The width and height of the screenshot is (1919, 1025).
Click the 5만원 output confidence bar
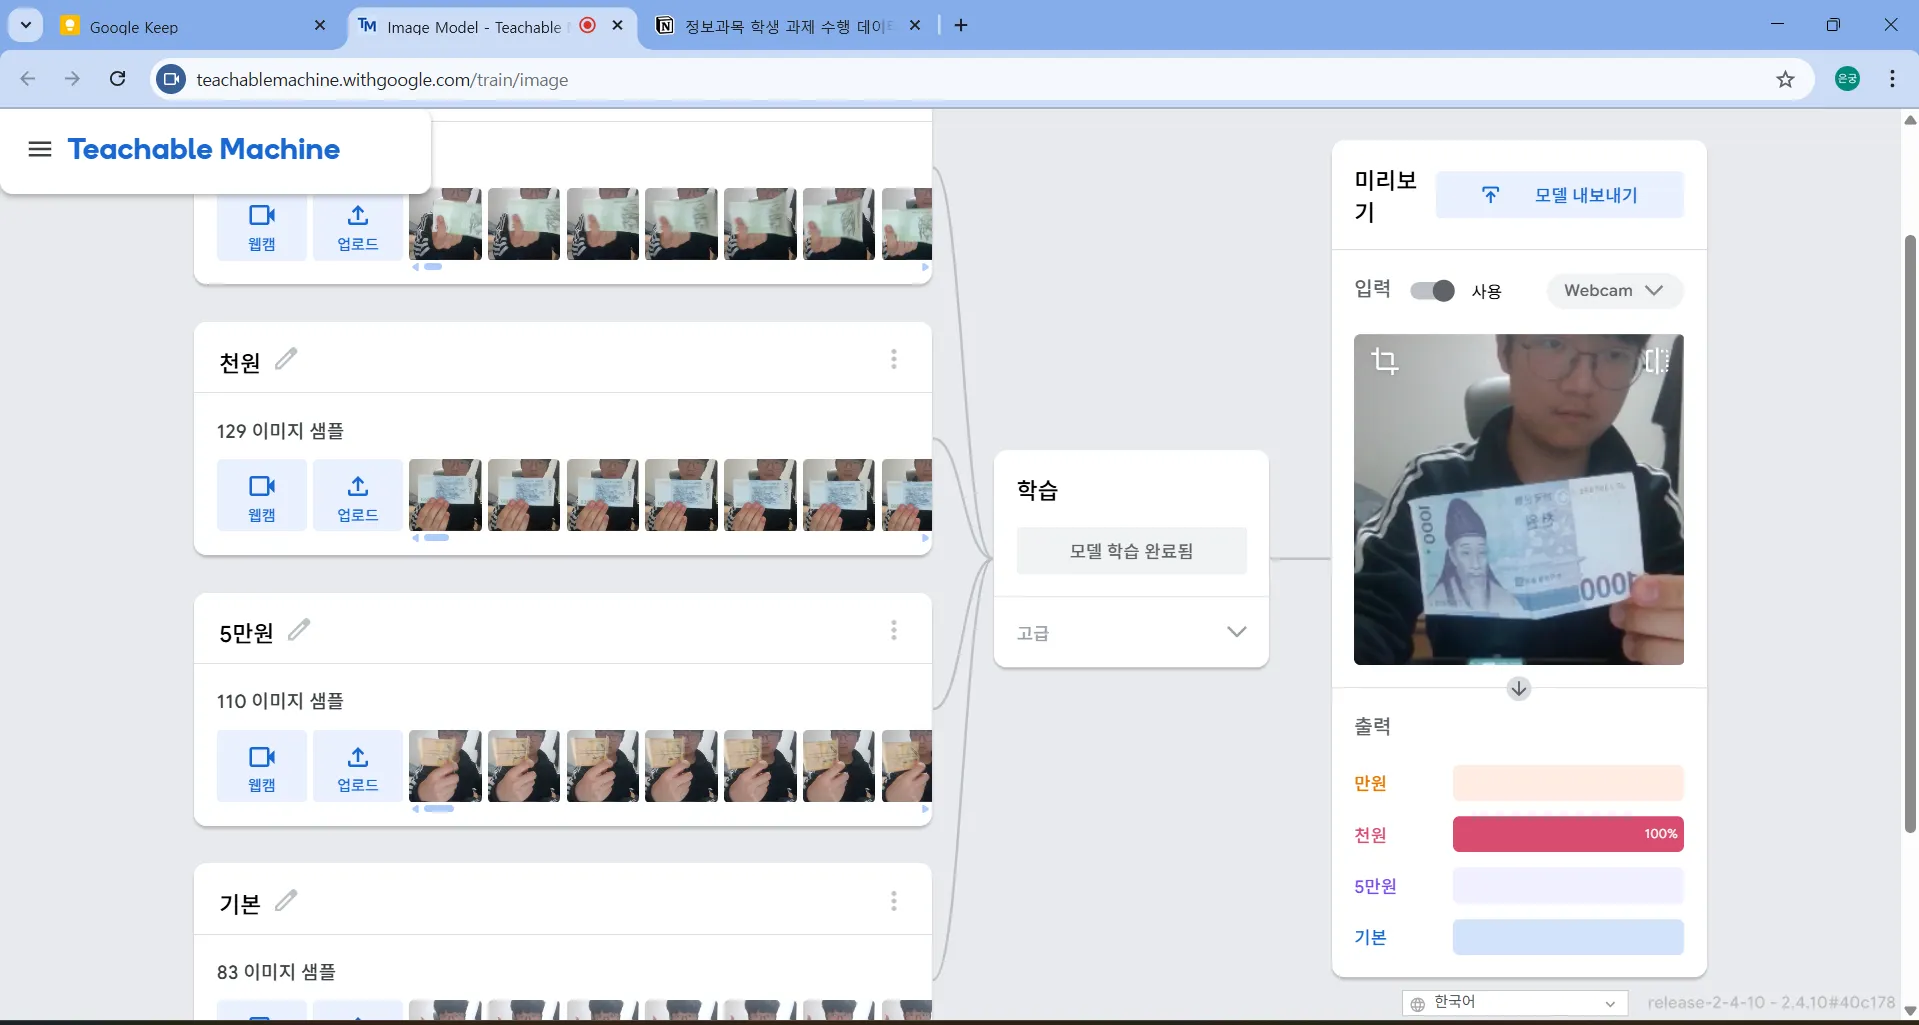tap(1568, 886)
